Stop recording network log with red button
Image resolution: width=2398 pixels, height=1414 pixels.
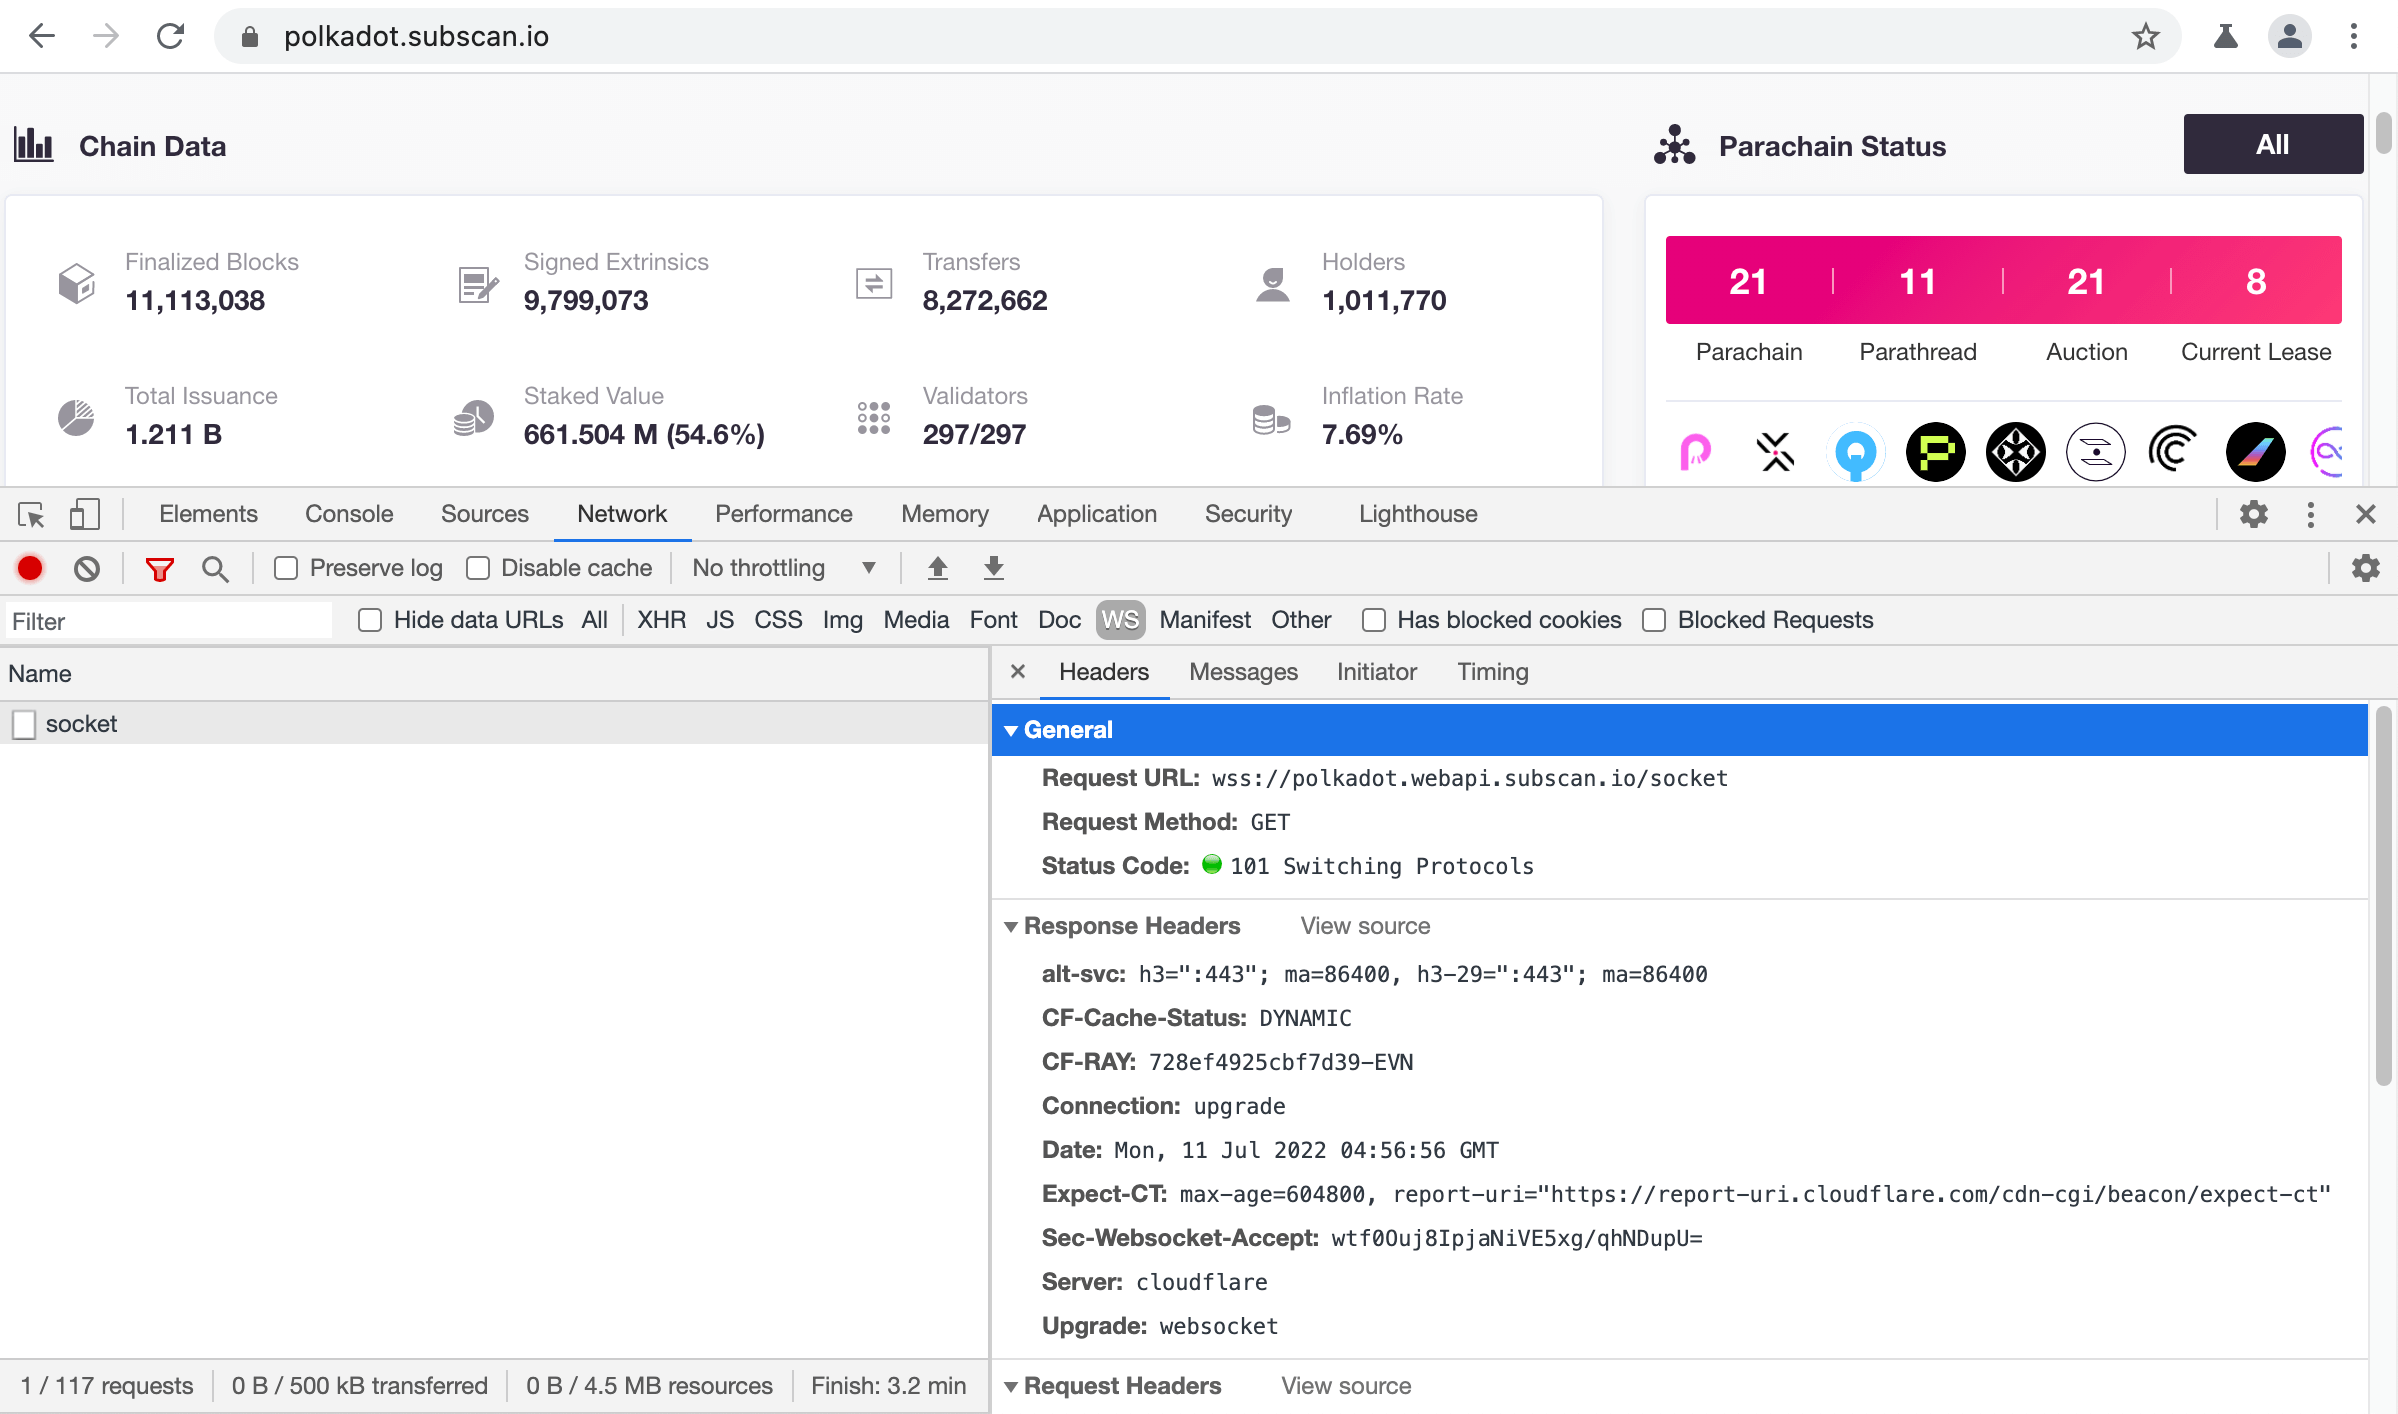pyautogui.click(x=30, y=568)
